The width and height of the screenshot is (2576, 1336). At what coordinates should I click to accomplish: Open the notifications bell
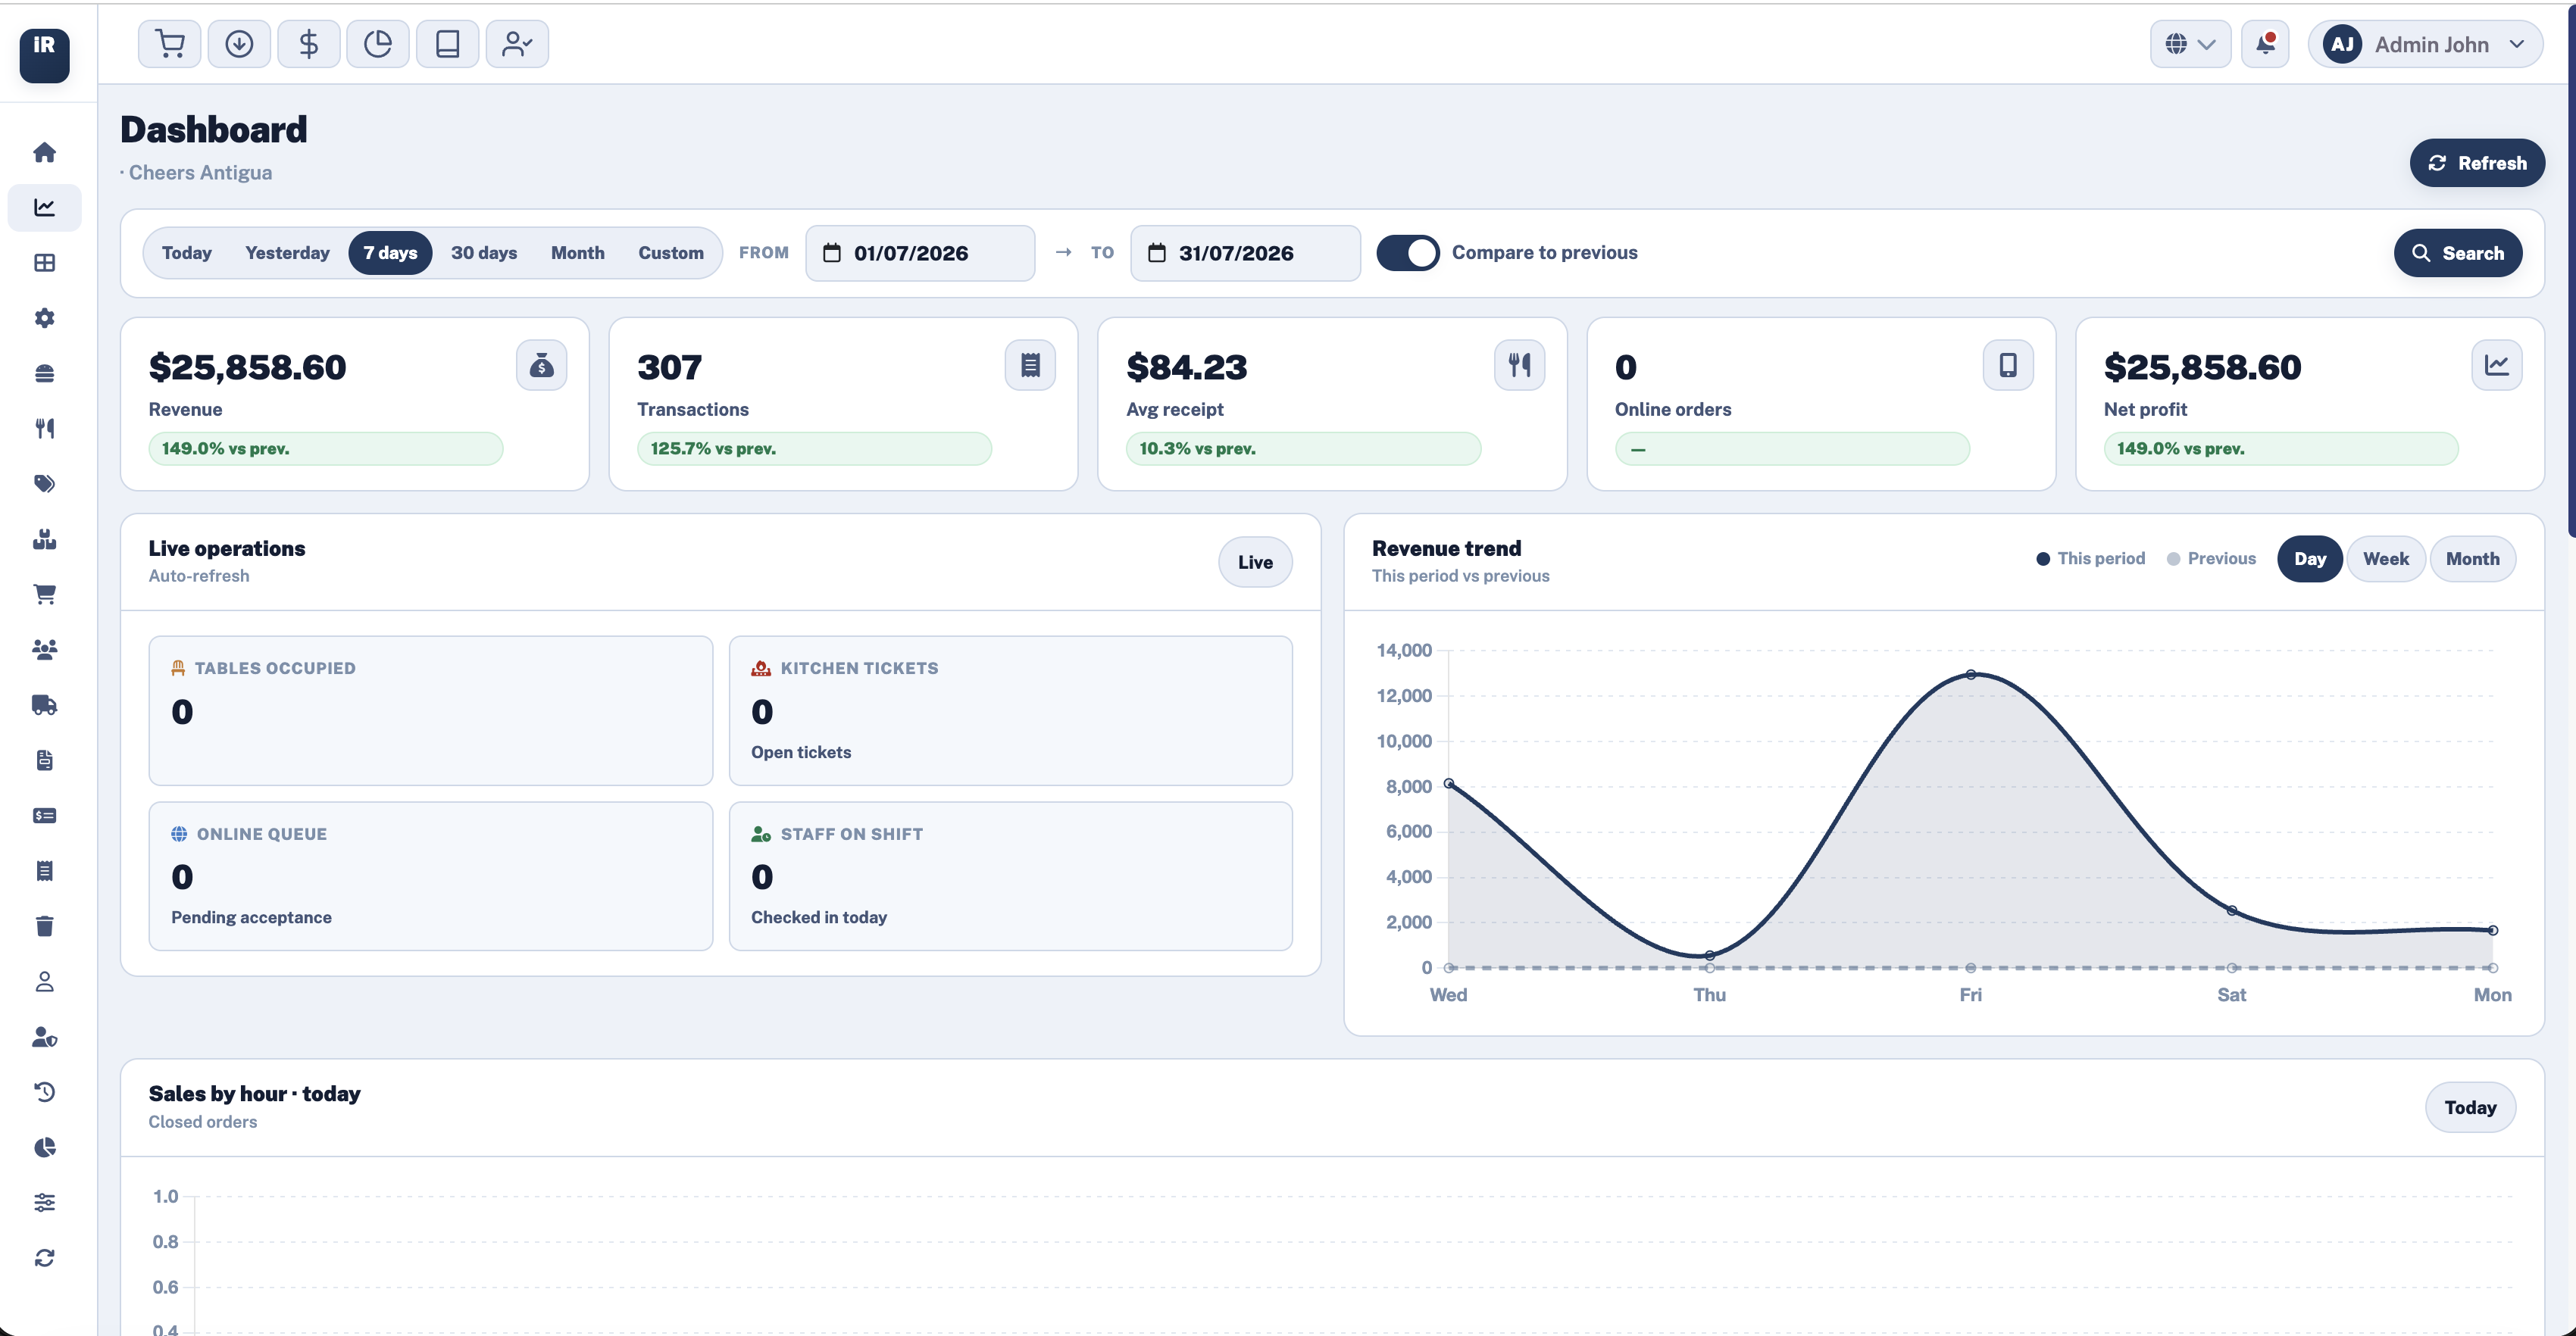pyautogui.click(x=2265, y=44)
